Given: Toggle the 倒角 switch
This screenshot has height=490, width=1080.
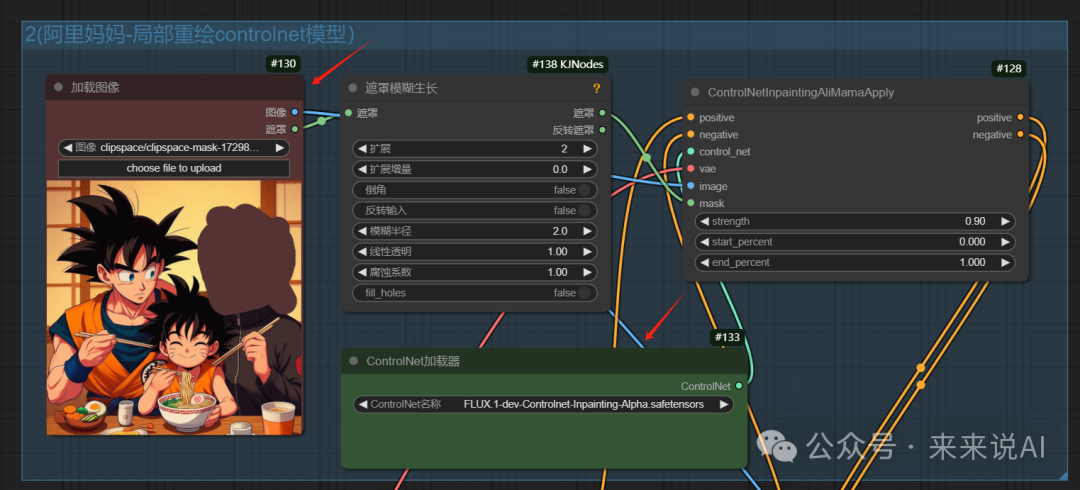Looking at the screenshot, I should point(584,190).
